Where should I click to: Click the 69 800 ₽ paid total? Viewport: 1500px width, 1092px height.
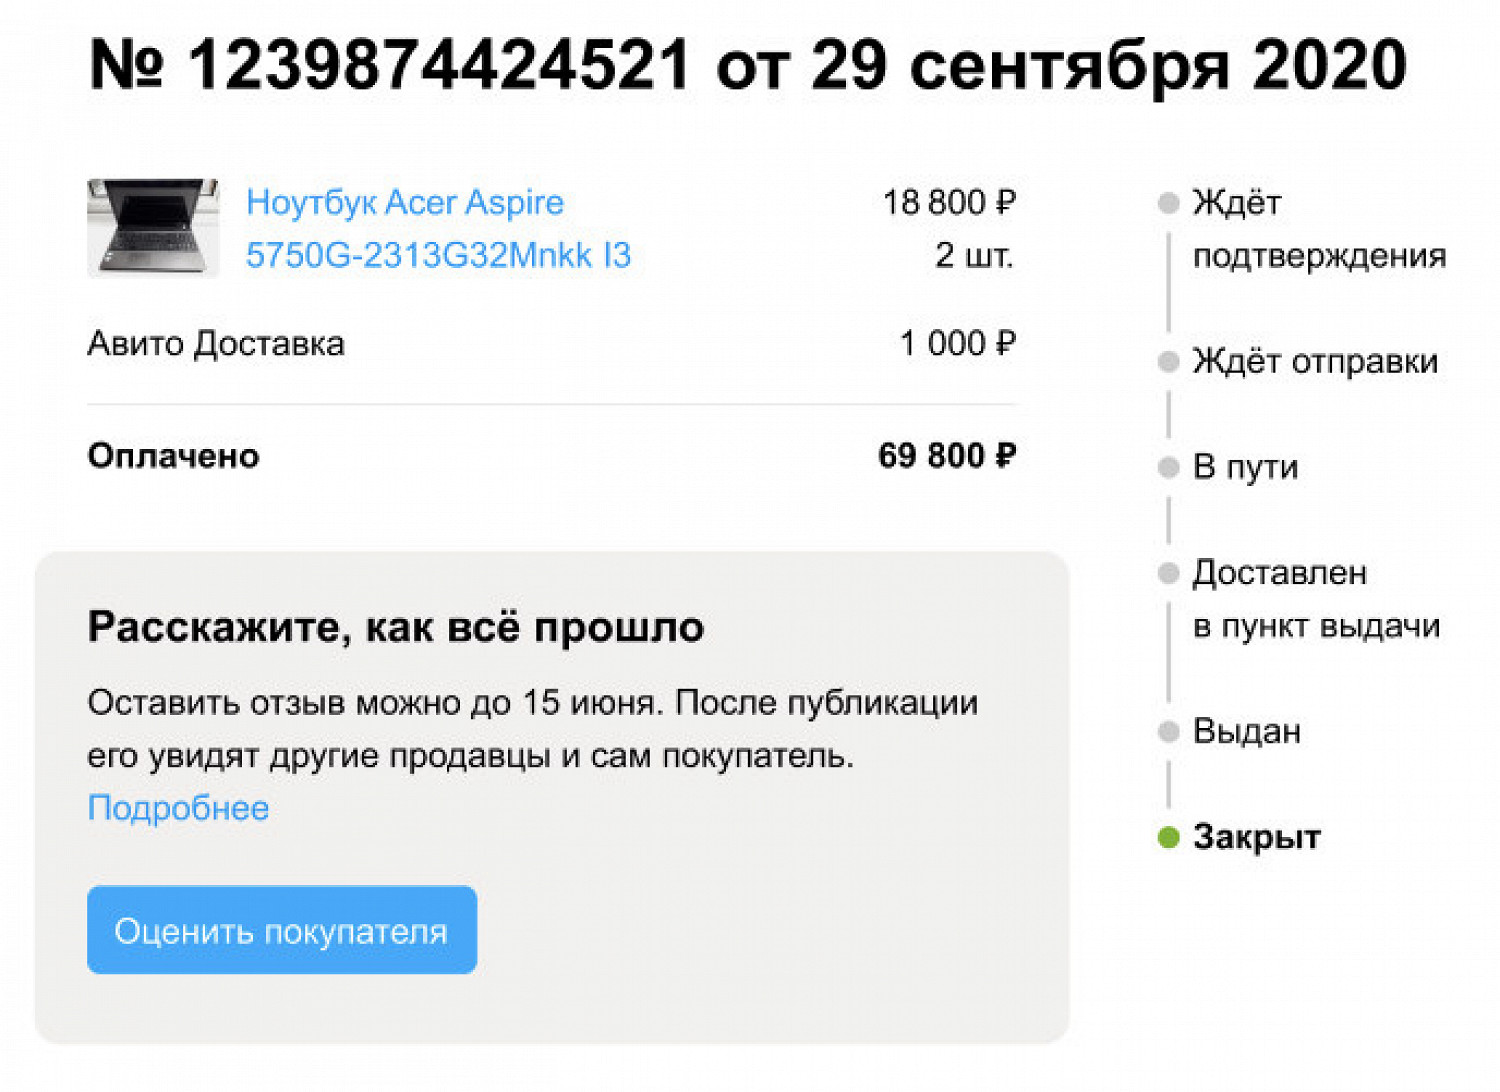point(946,456)
